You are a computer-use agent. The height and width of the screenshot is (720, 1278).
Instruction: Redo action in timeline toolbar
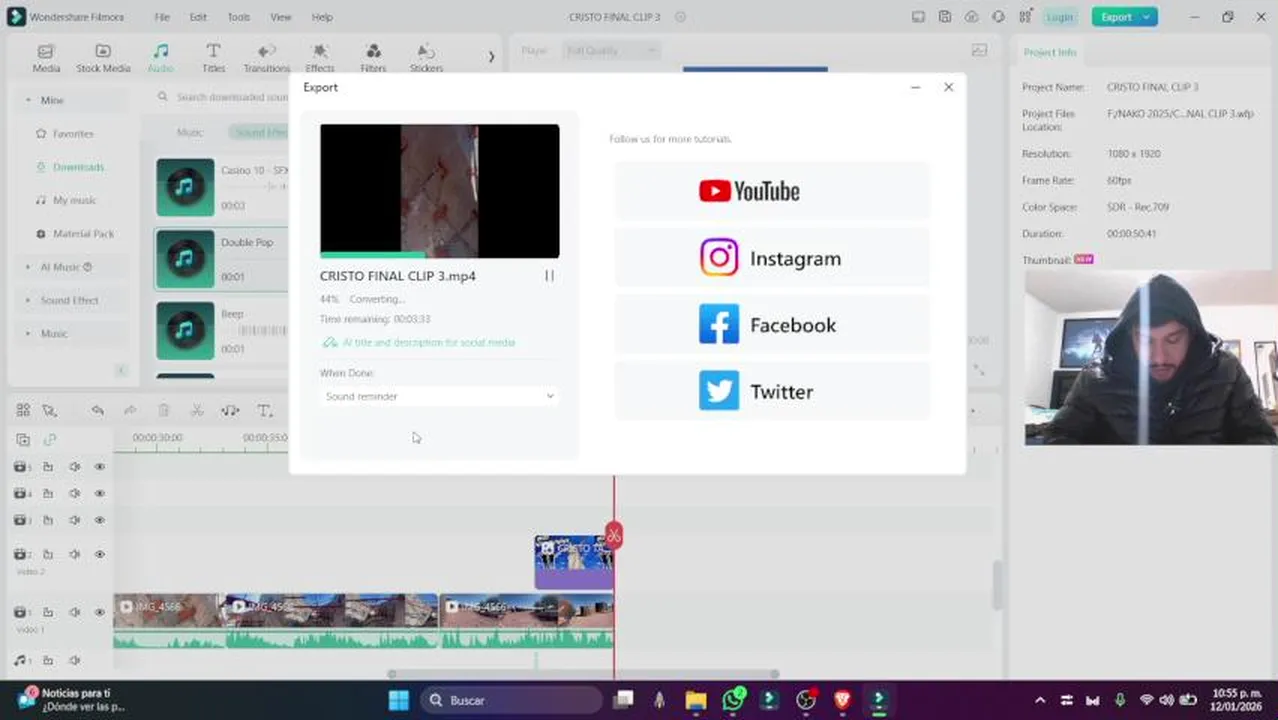pos(130,410)
